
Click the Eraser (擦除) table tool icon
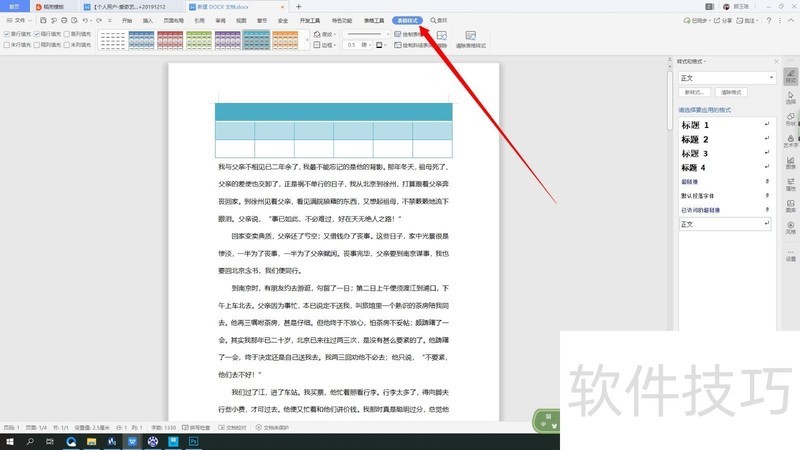tap(442, 36)
